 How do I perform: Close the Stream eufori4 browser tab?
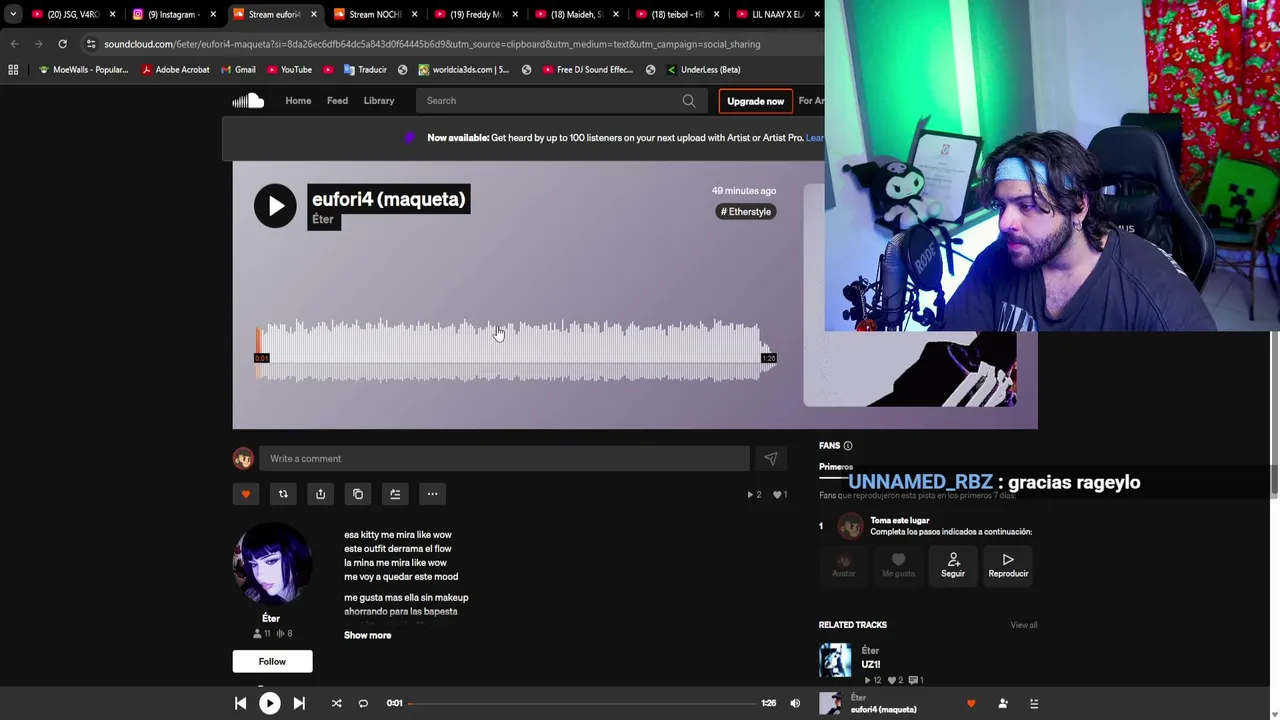(314, 14)
